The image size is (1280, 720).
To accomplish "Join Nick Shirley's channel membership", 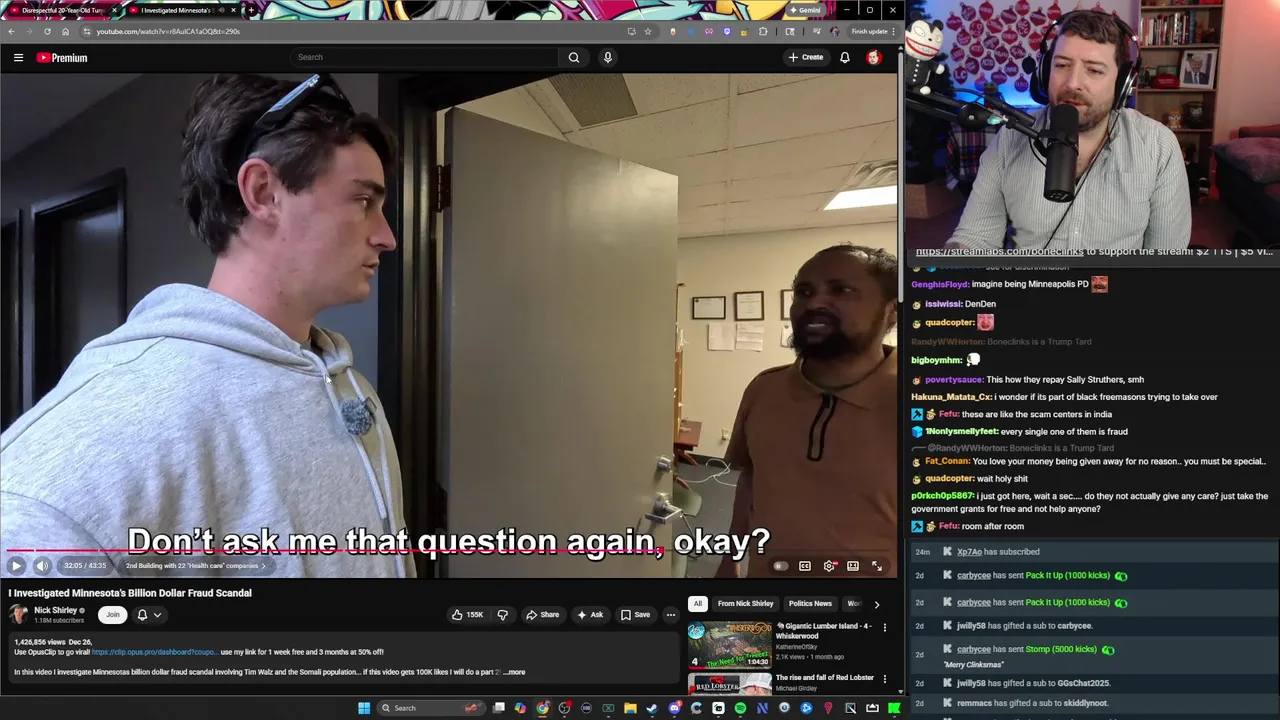I will click(x=113, y=615).
